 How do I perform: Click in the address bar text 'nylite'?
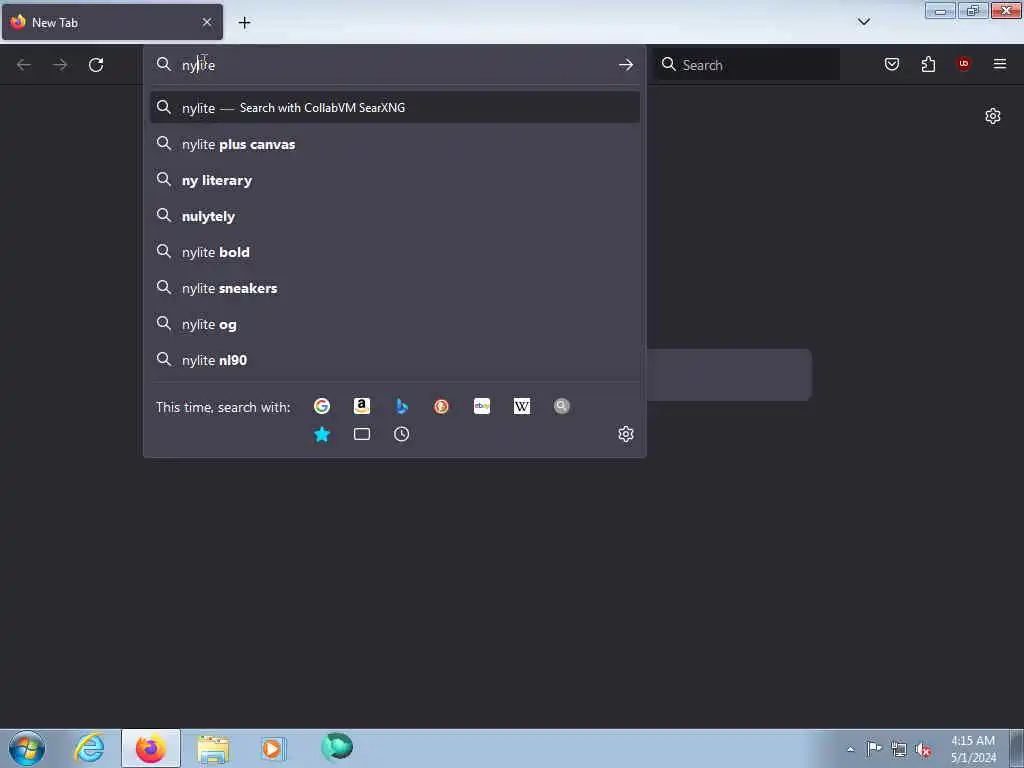199,65
